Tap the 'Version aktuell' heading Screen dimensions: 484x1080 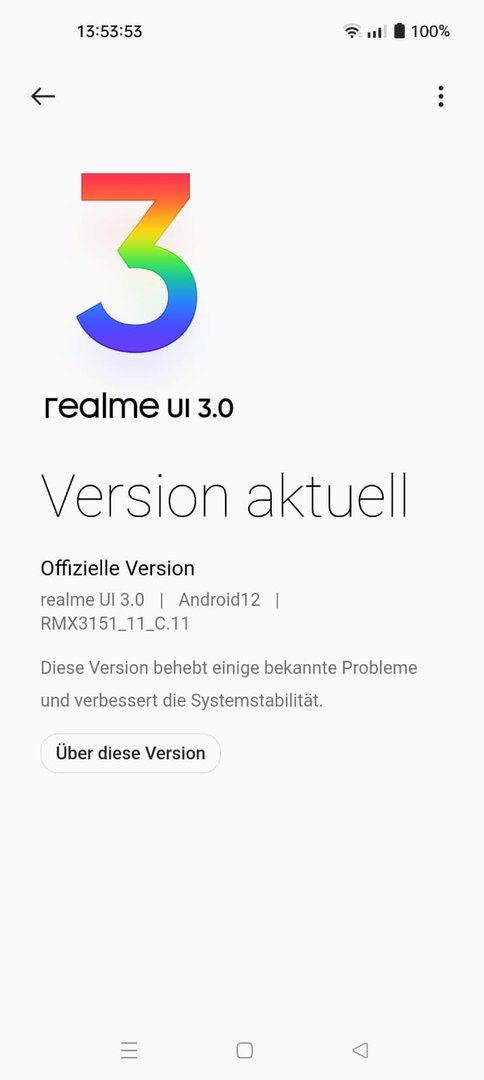point(224,495)
